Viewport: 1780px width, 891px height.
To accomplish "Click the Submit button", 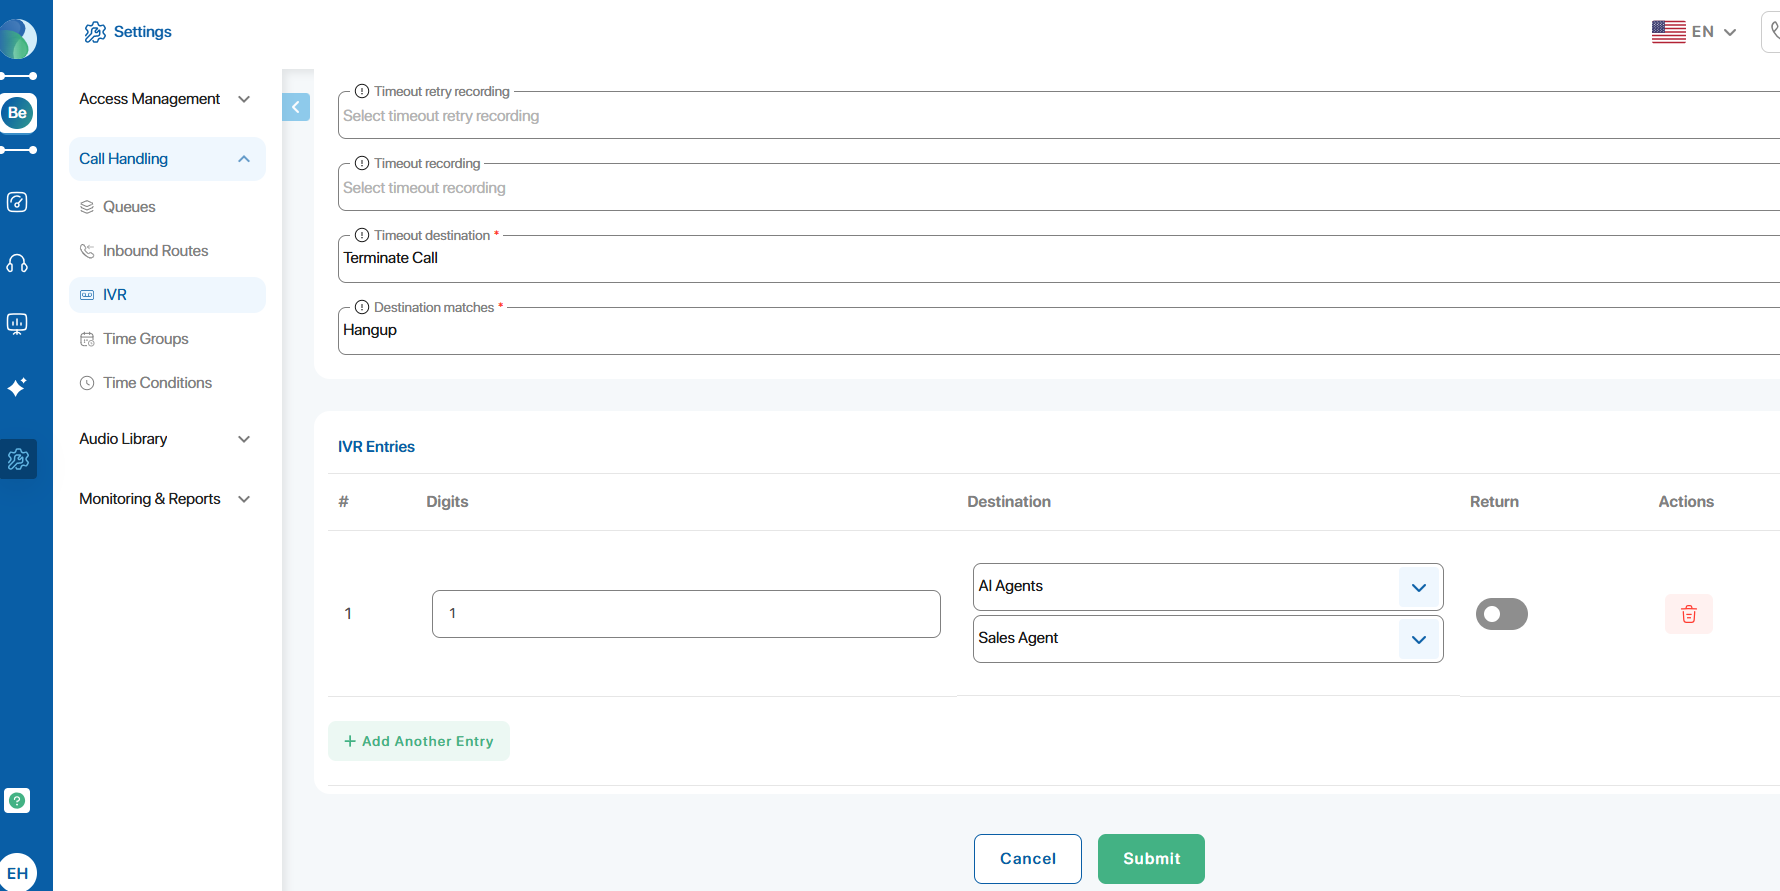I will click(1151, 859).
